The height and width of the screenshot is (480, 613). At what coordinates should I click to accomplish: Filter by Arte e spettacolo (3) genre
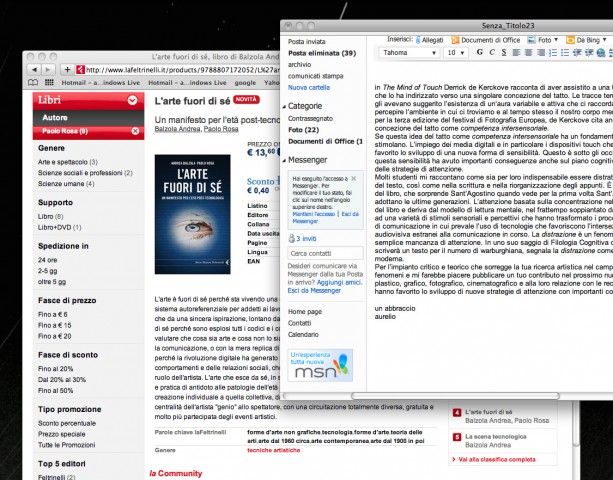(x=68, y=162)
